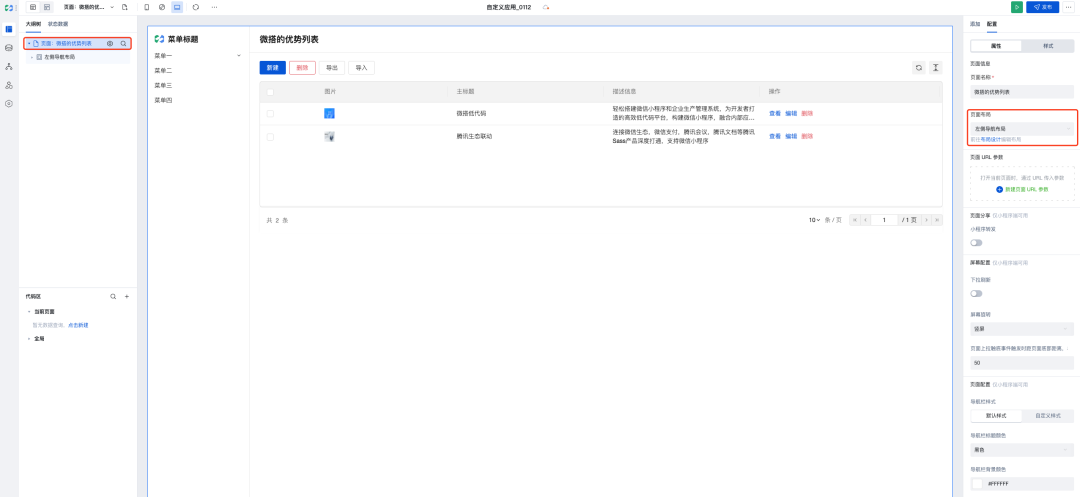Select the second layout icon in the top toolbar
Screen dimensions: 1080x497
(47, 7)
